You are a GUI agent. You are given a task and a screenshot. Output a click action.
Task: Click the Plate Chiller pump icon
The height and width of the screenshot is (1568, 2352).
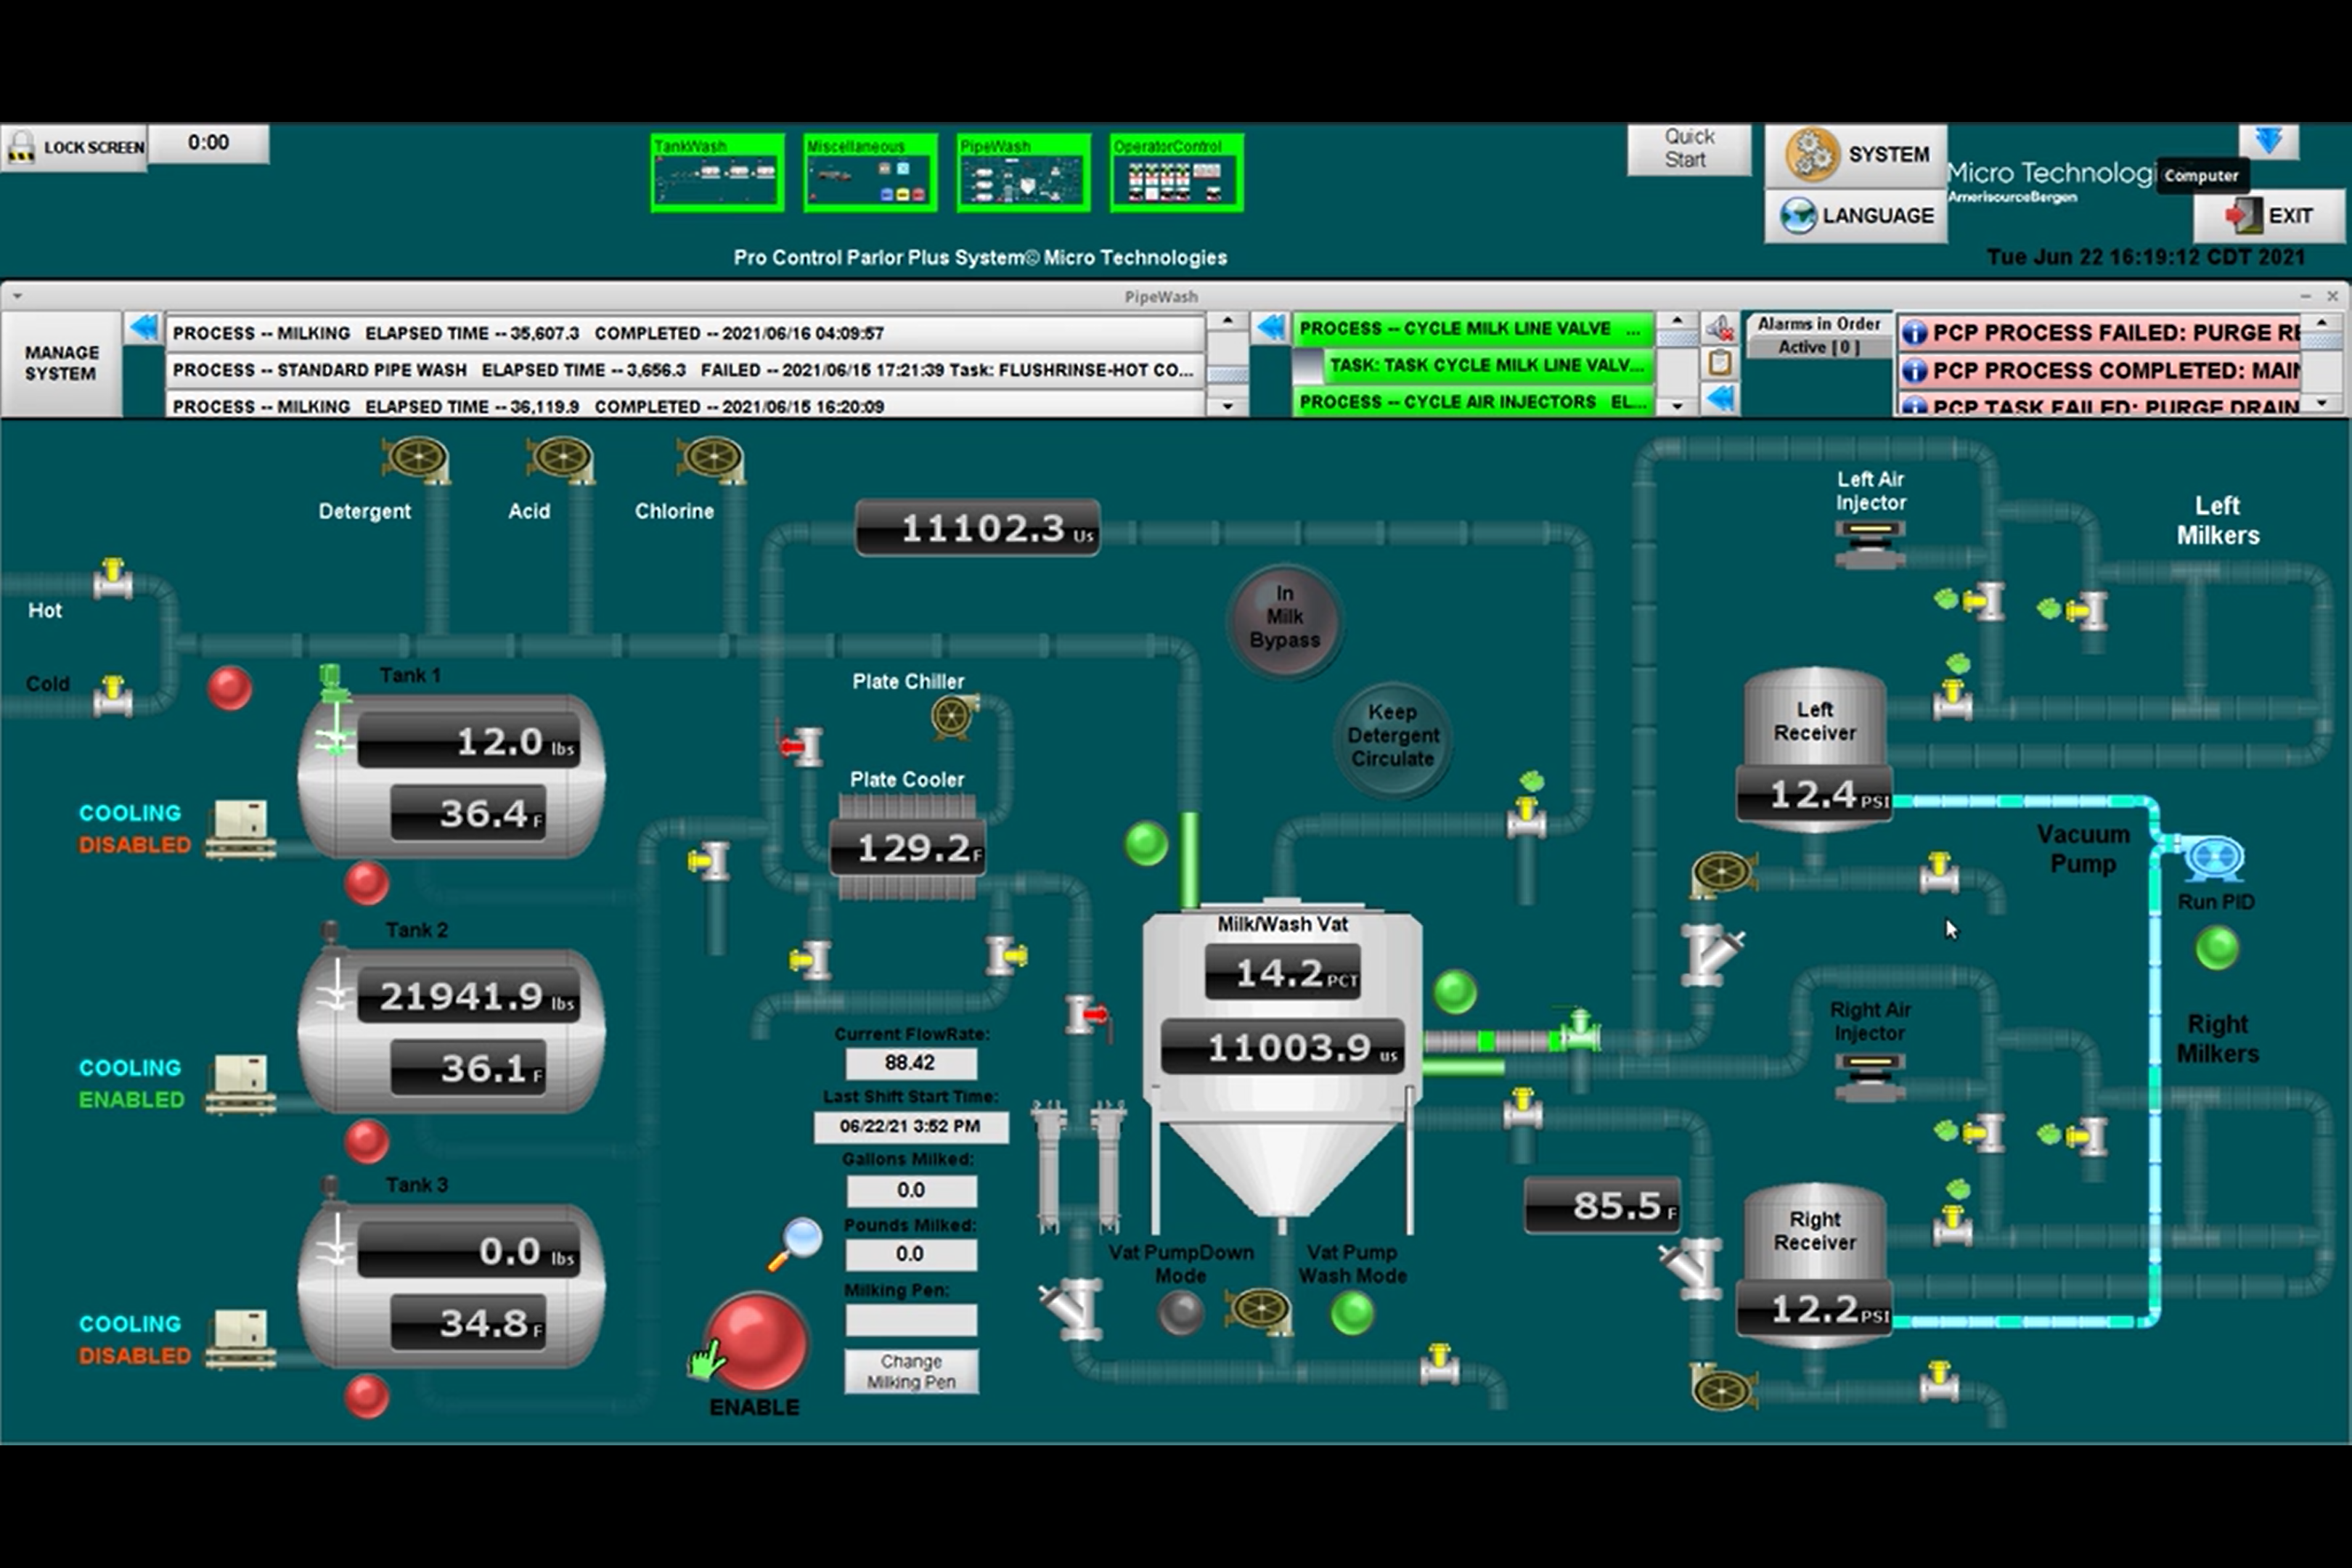pos(953,717)
